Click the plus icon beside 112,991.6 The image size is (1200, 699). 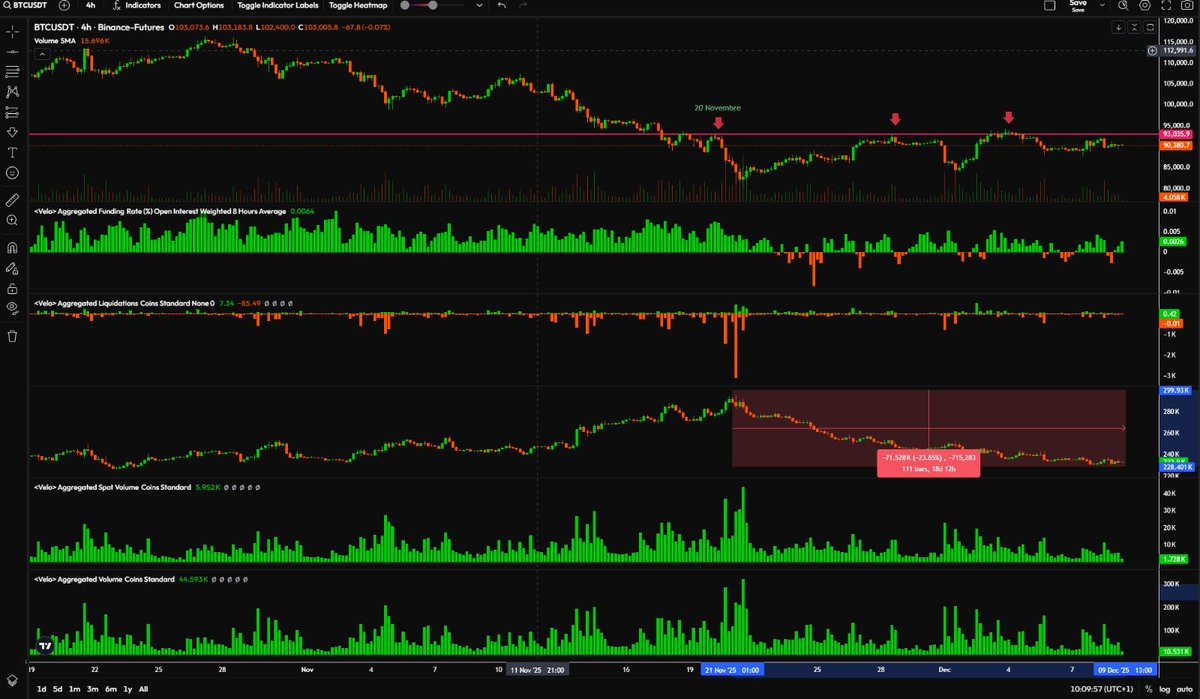[x=1154, y=49]
